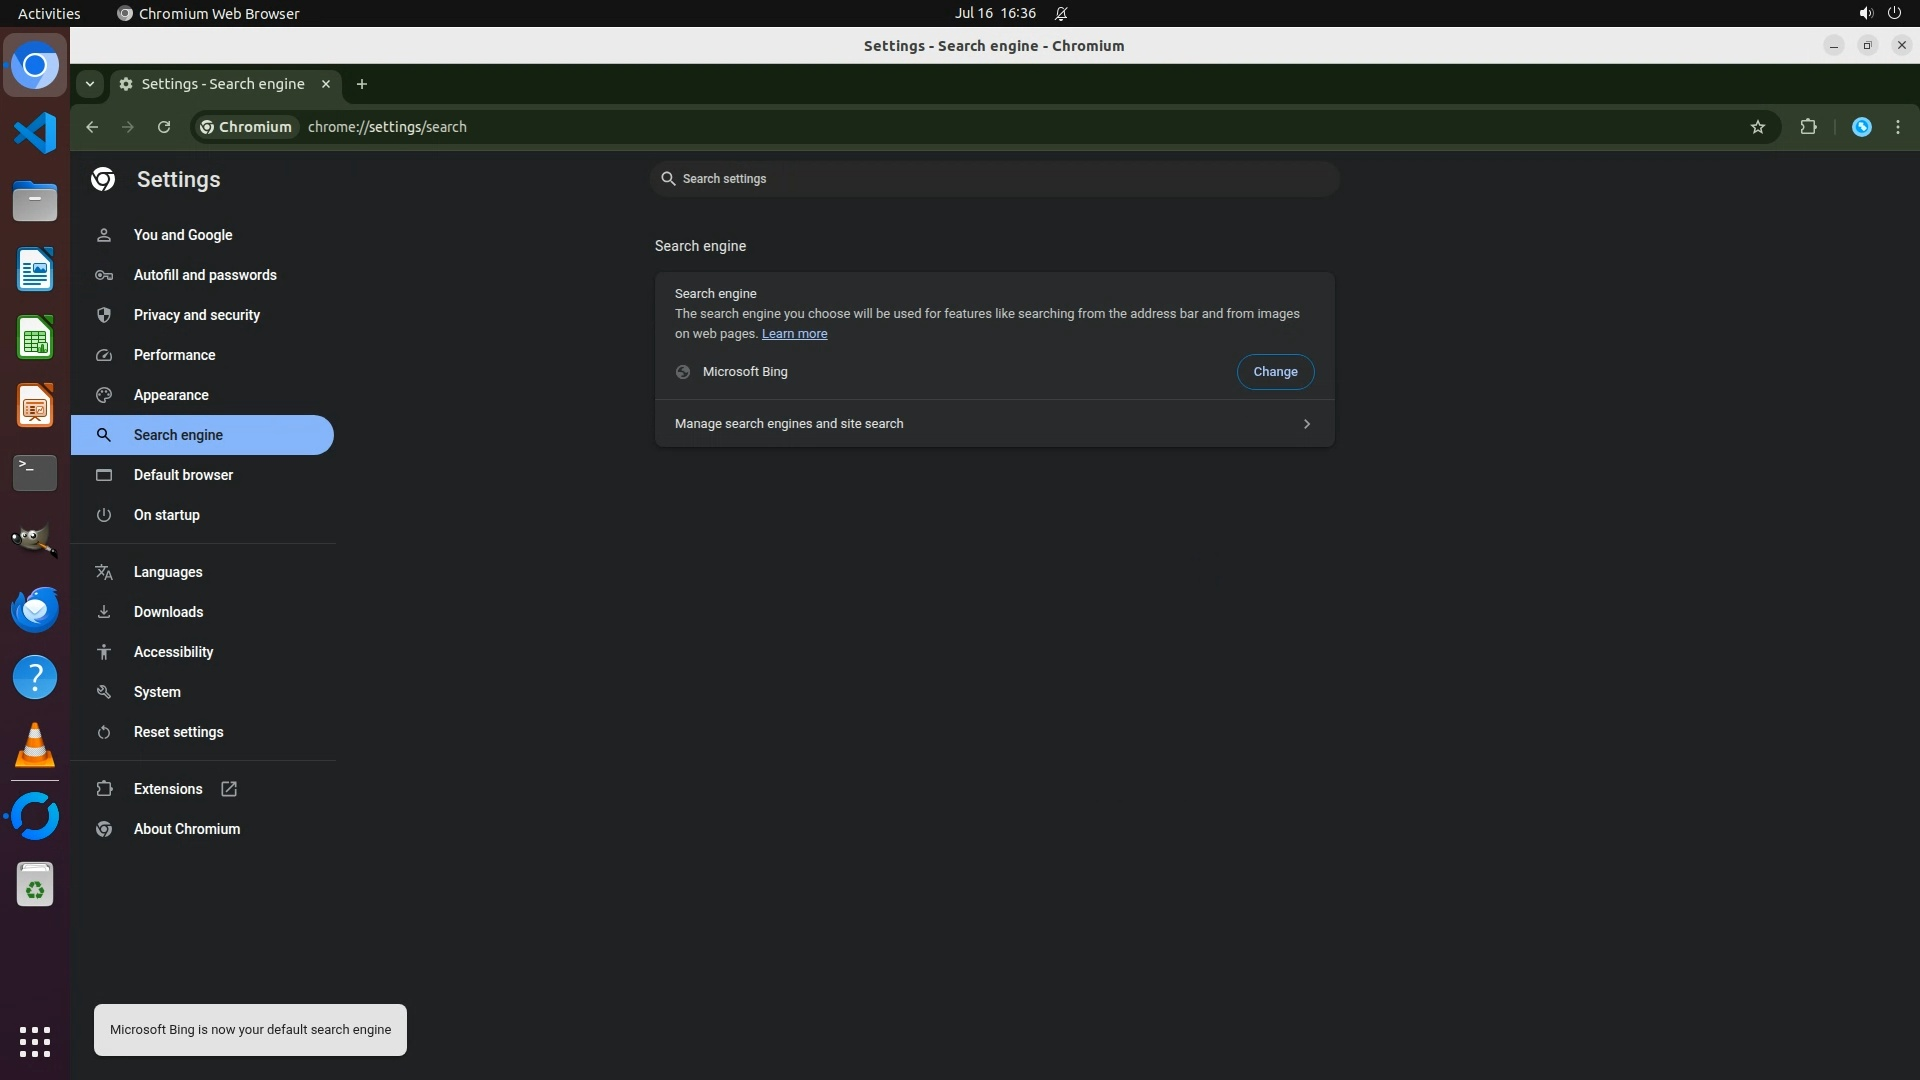Close the Settings tab

[326, 84]
